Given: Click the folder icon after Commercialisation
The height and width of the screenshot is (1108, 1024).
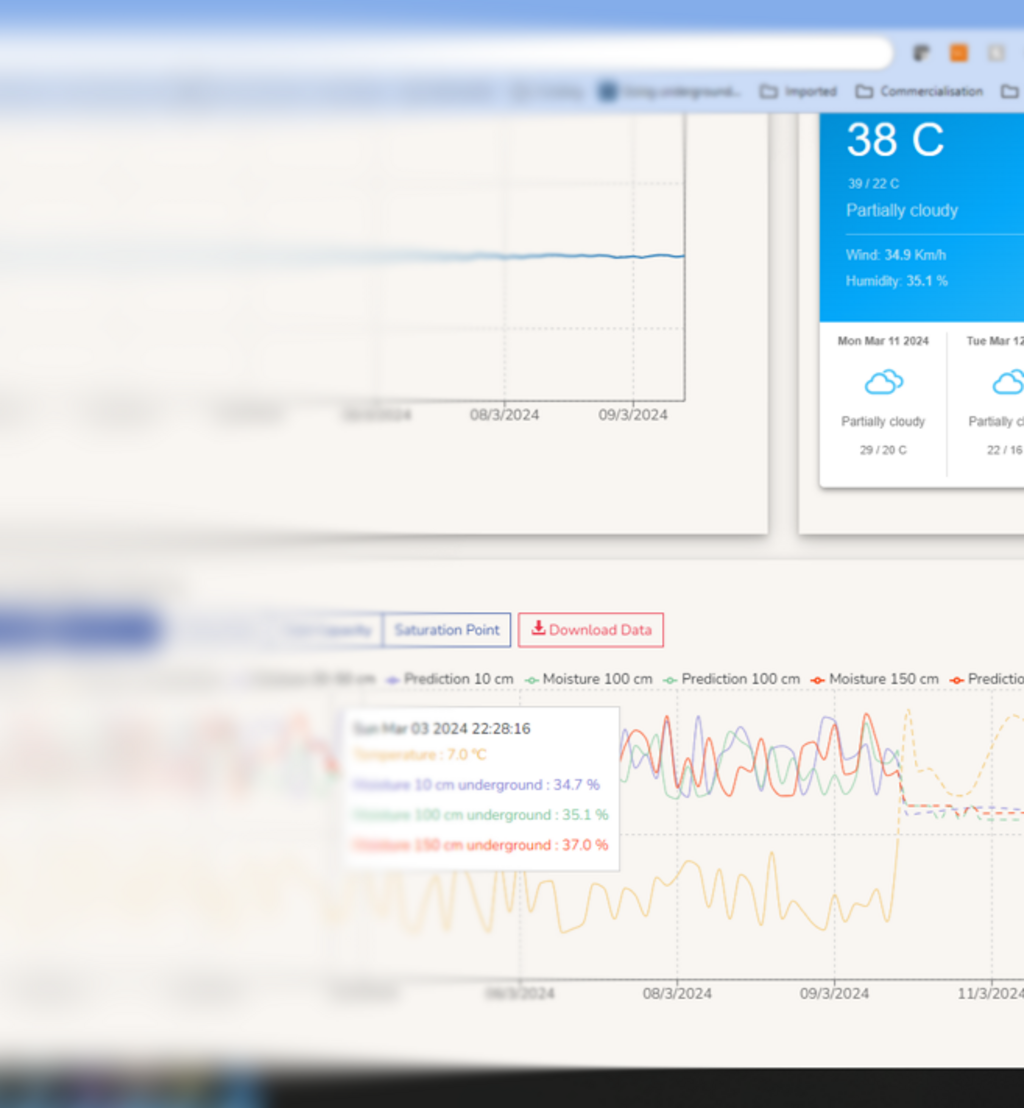Looking at the screenshot, I should click(1008, 92).
